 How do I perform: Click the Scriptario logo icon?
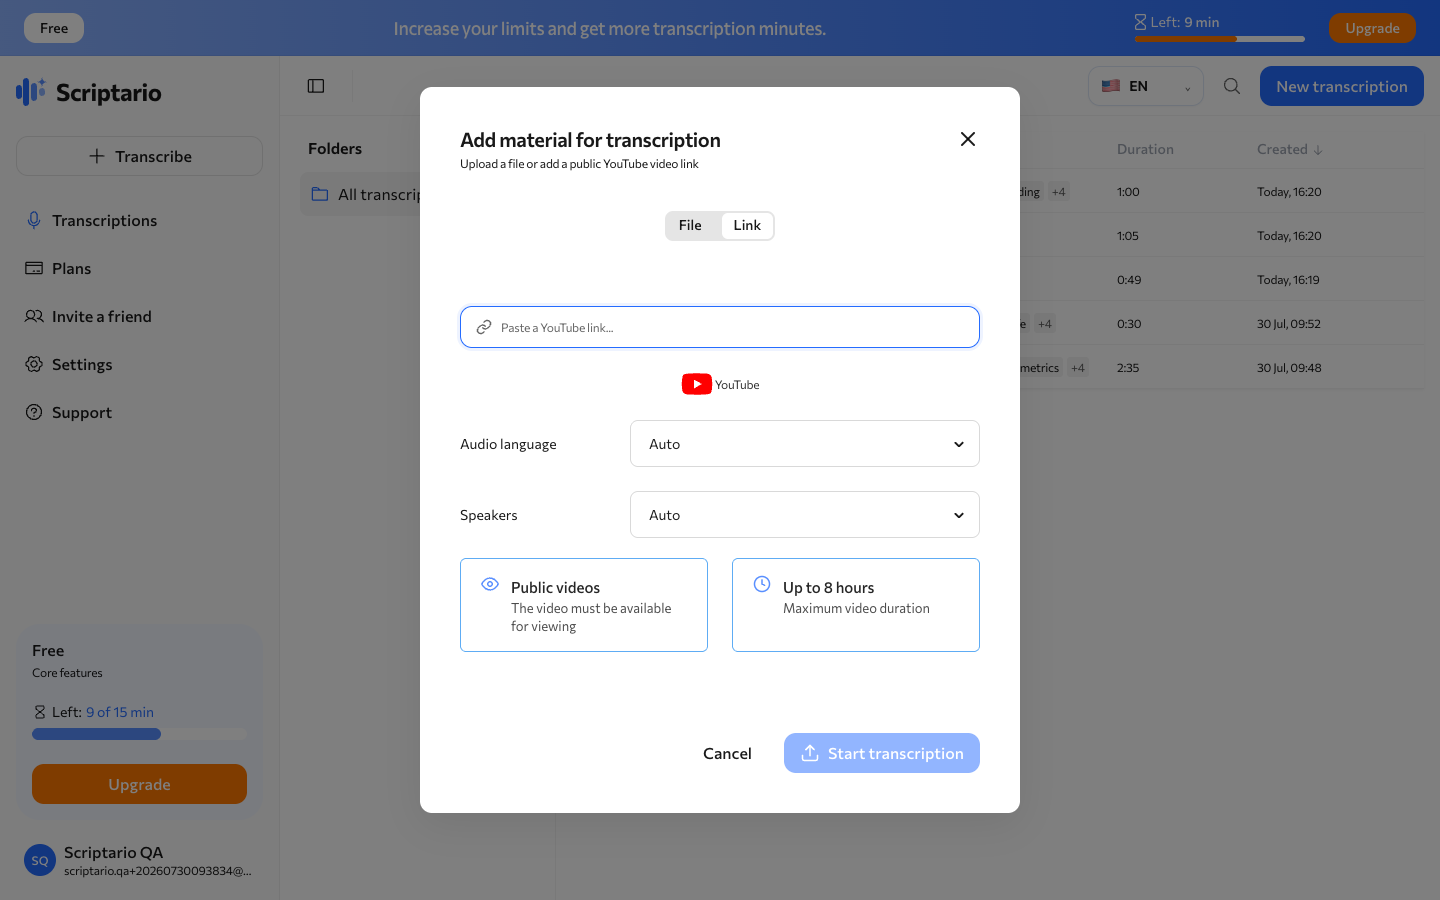pos(31,91)
